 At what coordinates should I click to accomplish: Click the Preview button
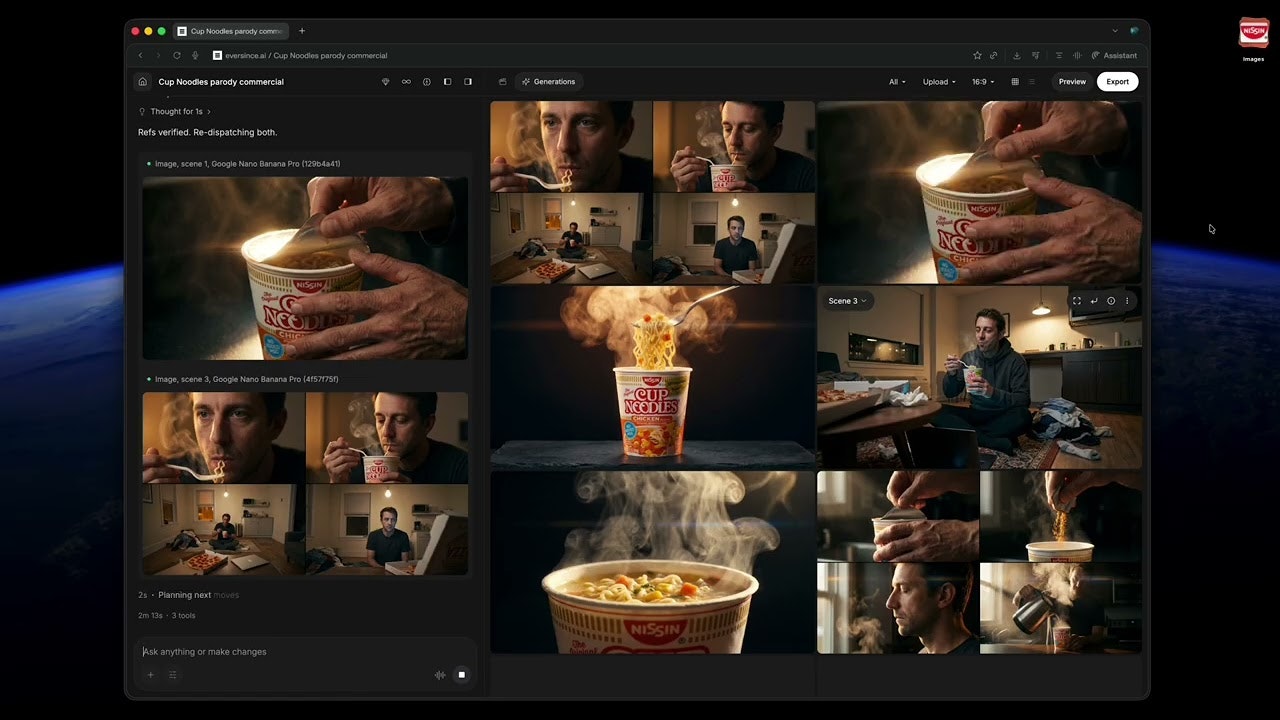click(x=1072, y=82)
